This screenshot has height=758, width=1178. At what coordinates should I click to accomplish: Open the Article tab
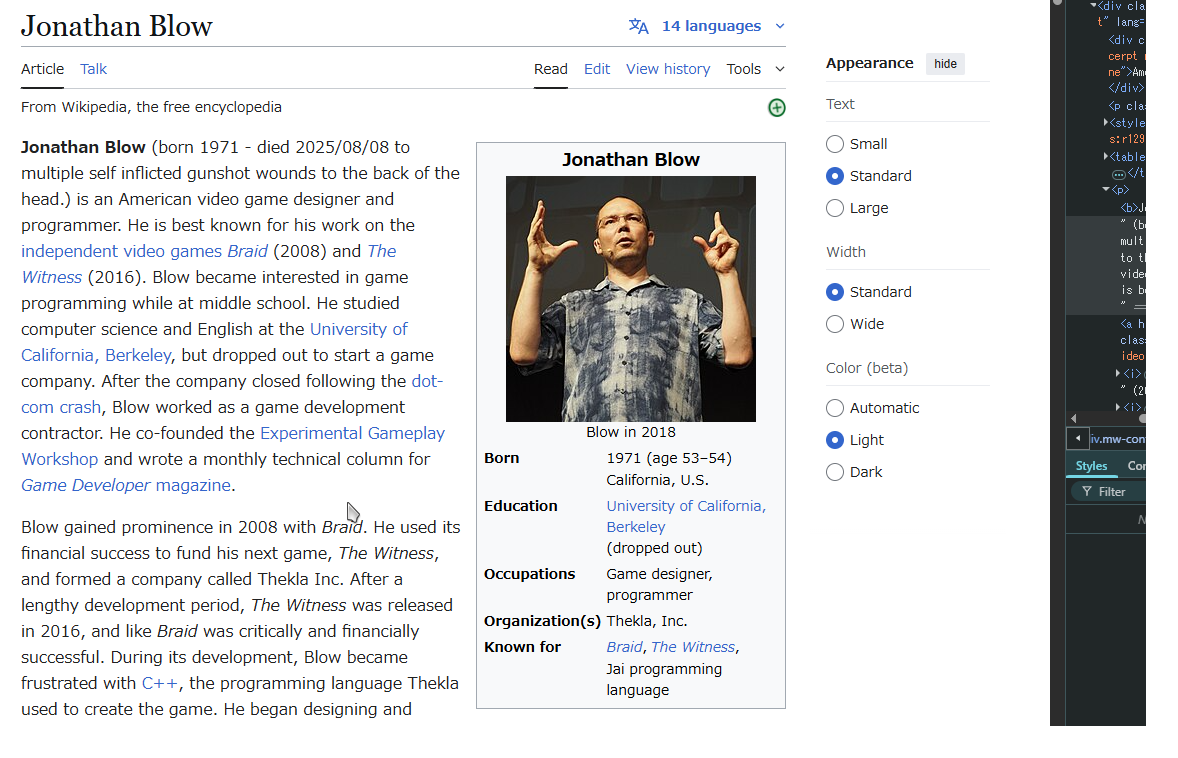[x=43, y=69]
